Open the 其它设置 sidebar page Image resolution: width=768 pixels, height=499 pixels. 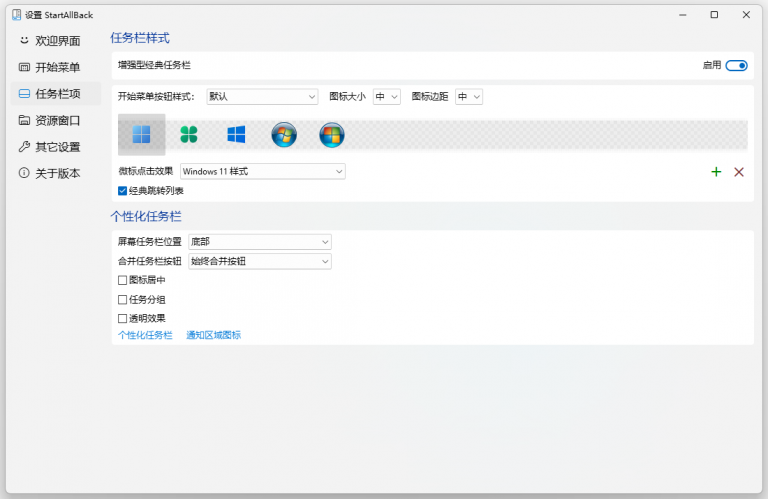(56, 146)
